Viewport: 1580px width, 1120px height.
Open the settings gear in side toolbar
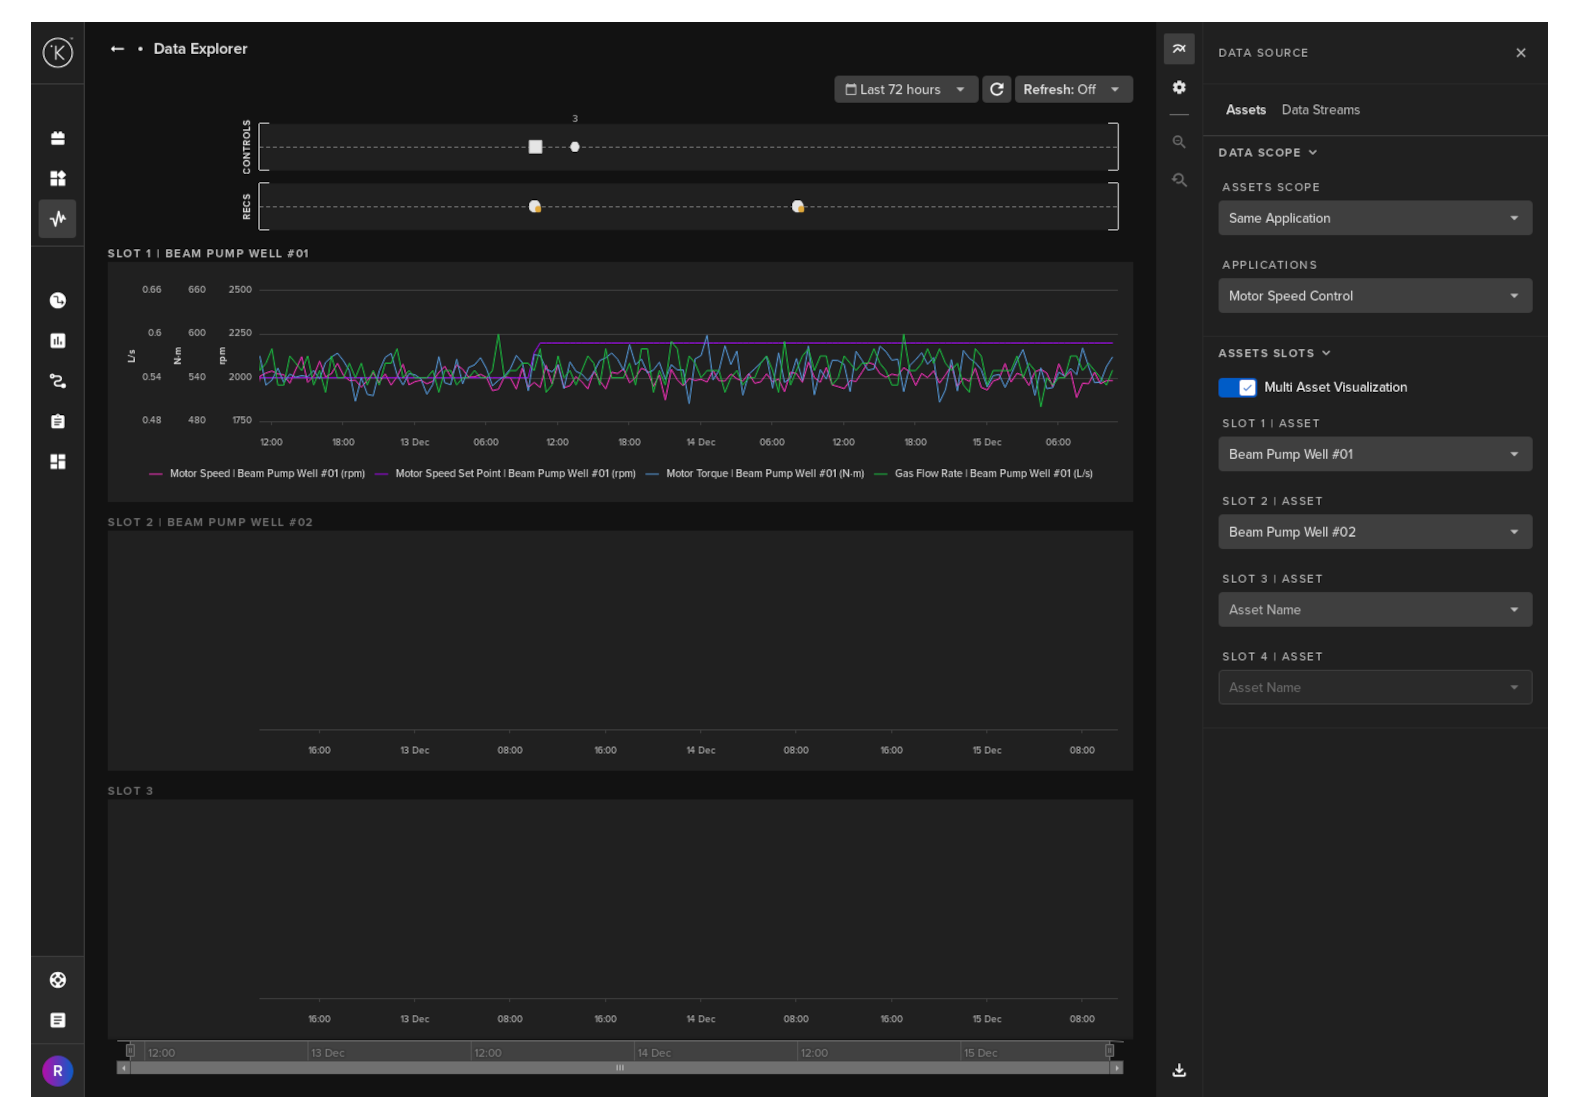[x=1179, y=88]
